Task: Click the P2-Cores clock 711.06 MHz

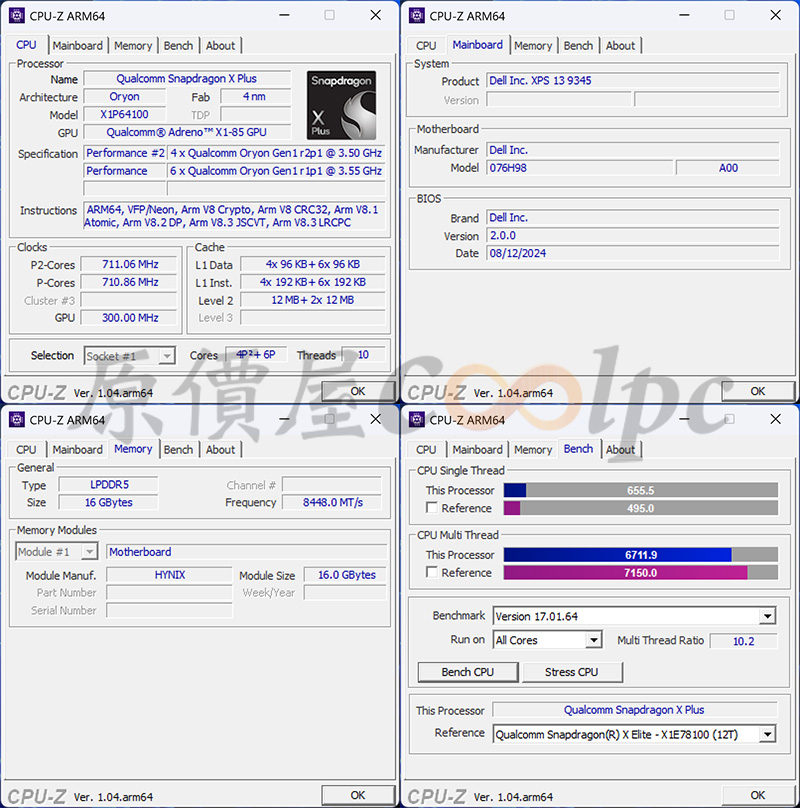Action: pos(129,264)
